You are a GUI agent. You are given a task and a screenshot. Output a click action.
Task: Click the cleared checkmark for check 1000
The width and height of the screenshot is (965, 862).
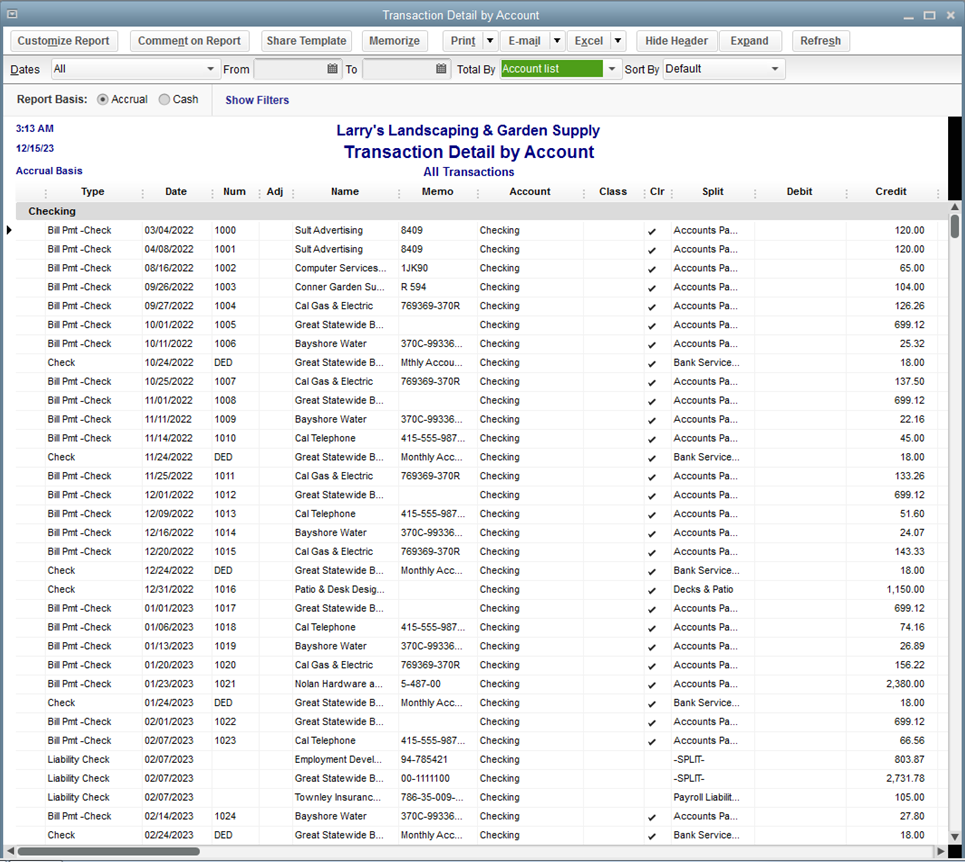pyautogui.click(x=652, y=231)
